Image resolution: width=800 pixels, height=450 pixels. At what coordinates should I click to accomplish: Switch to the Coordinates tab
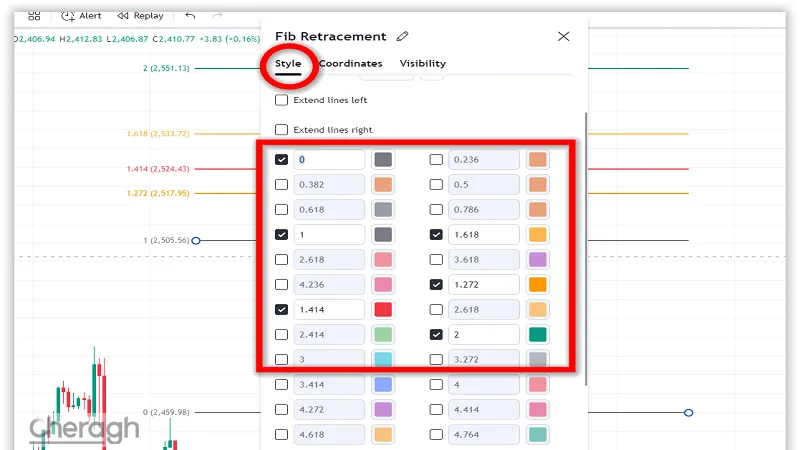(x=351, y=63)
